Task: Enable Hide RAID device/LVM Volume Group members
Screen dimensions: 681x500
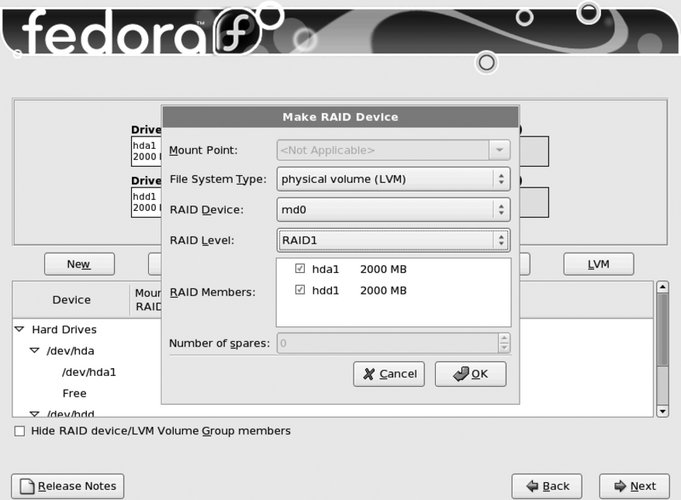Action: (20, 431)
